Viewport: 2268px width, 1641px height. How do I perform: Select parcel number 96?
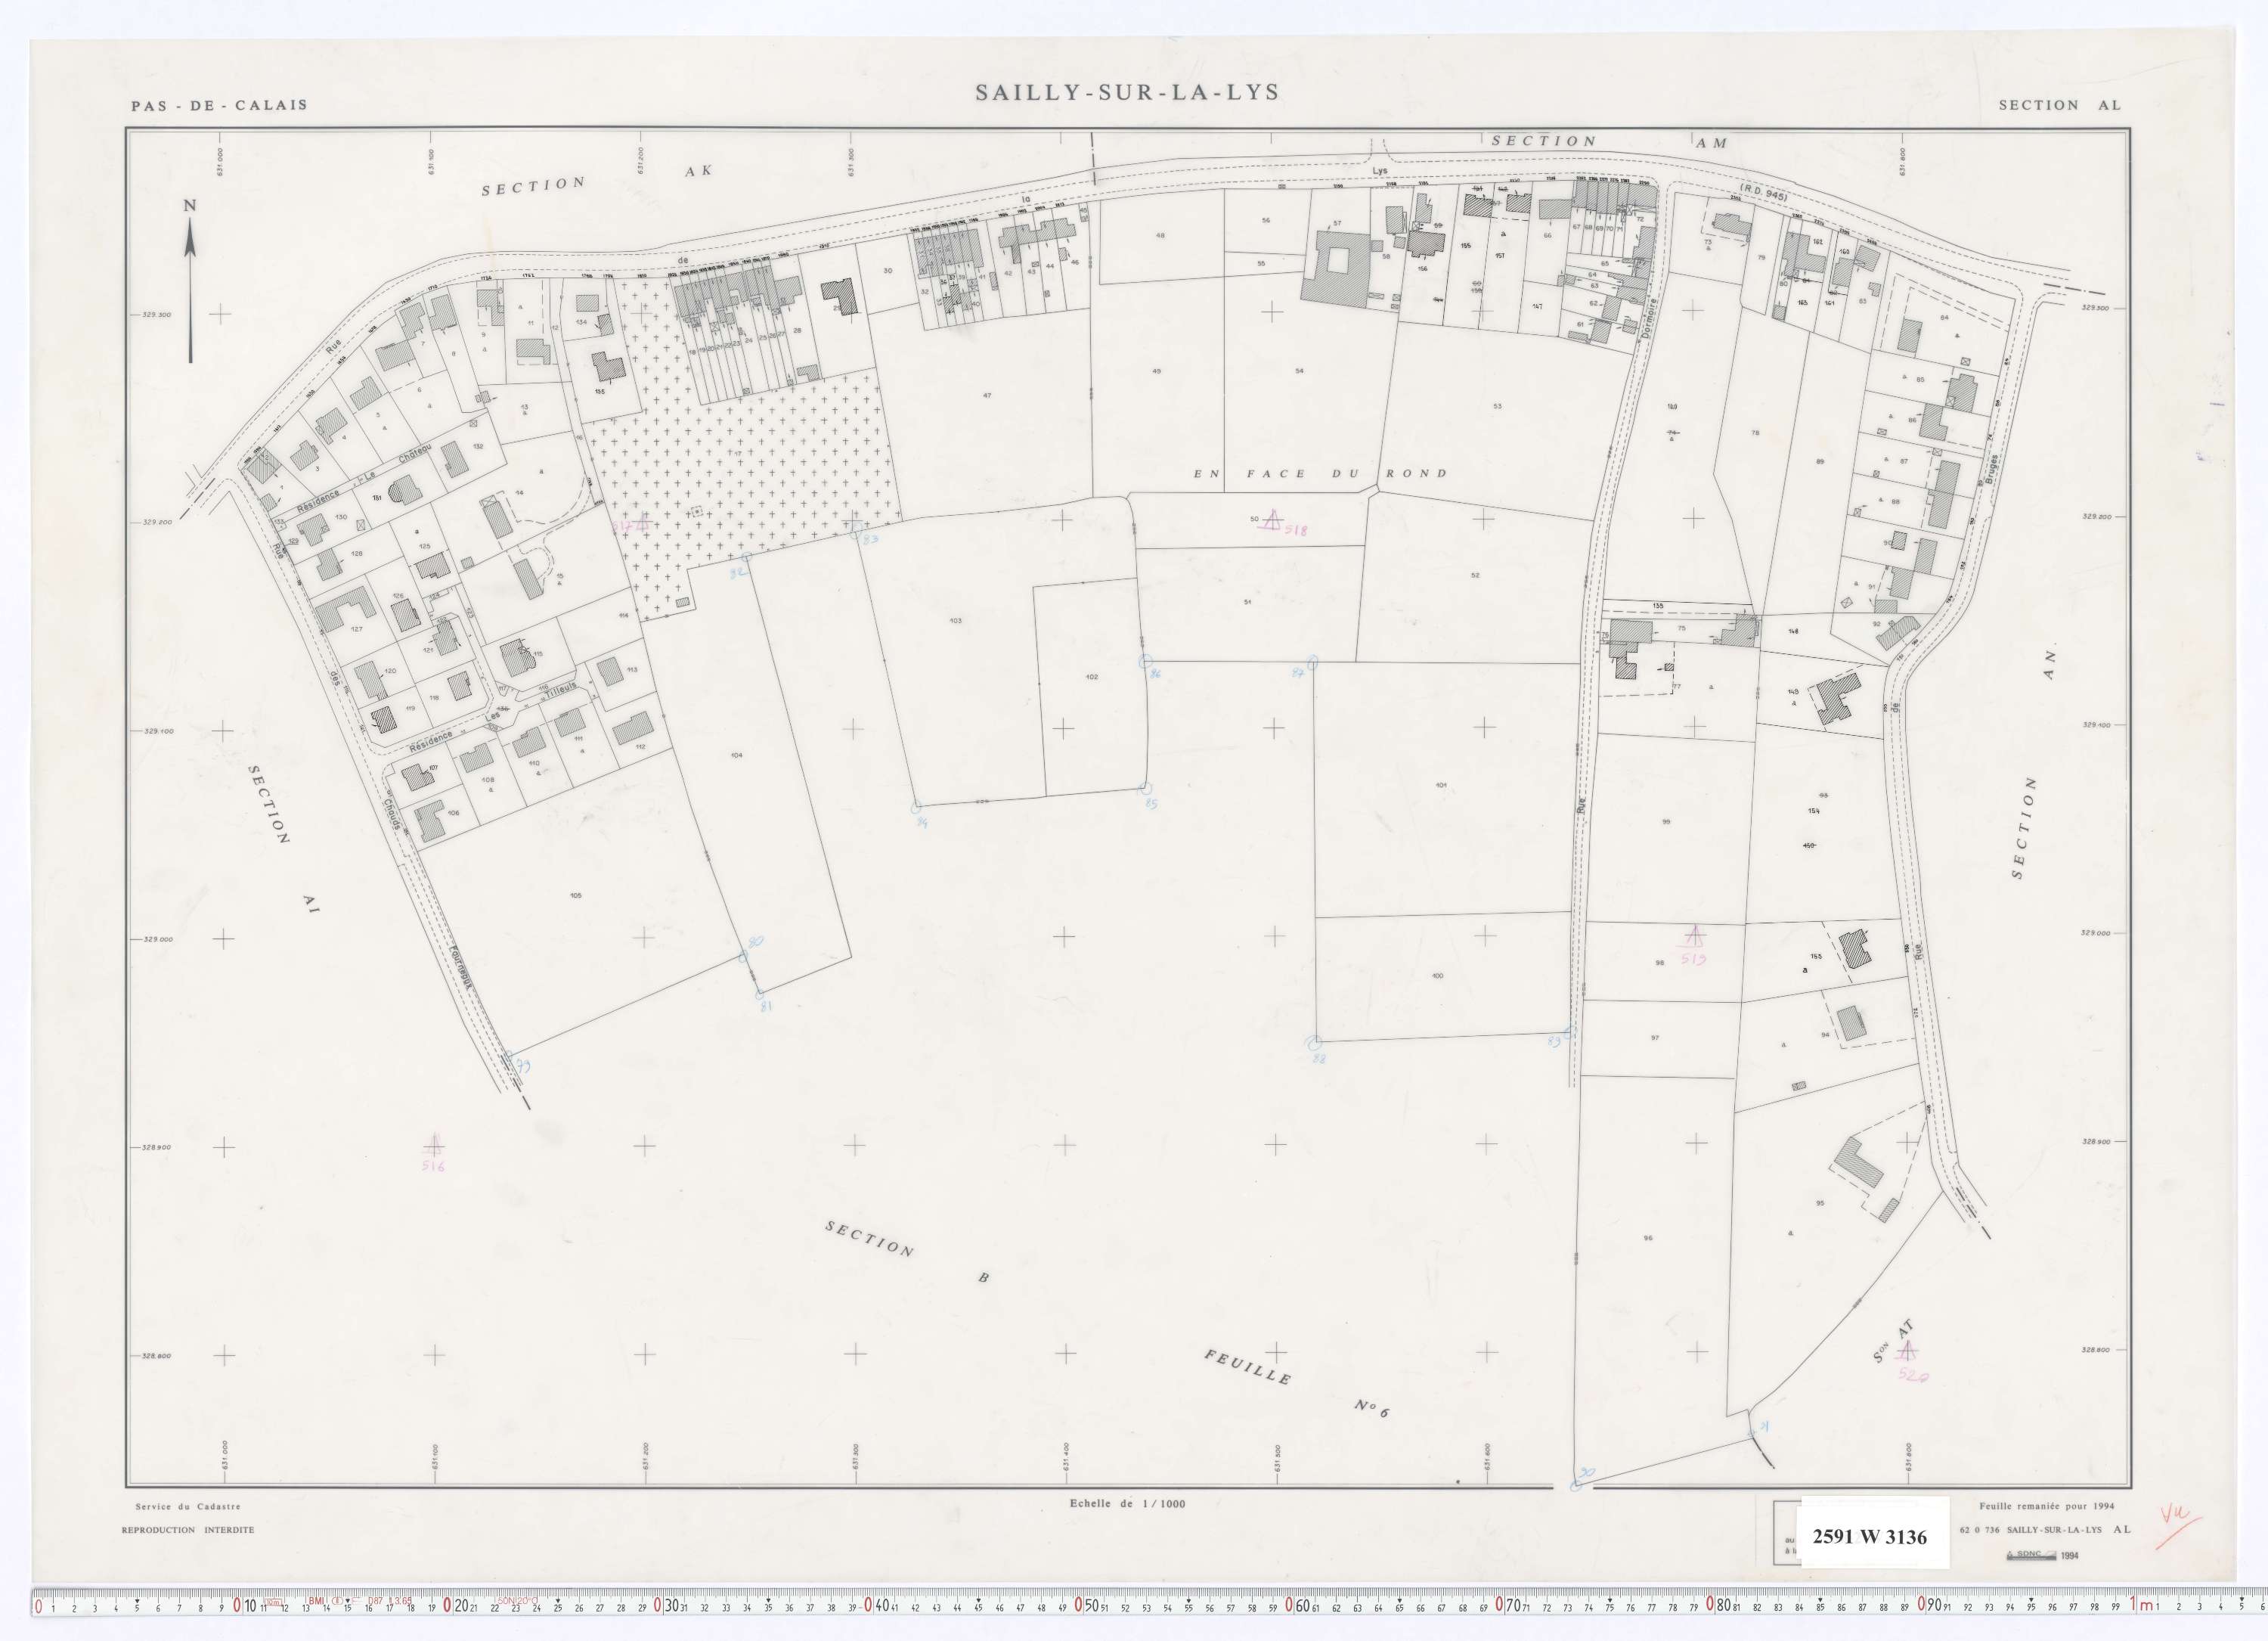click(x=1648, y=1238)
